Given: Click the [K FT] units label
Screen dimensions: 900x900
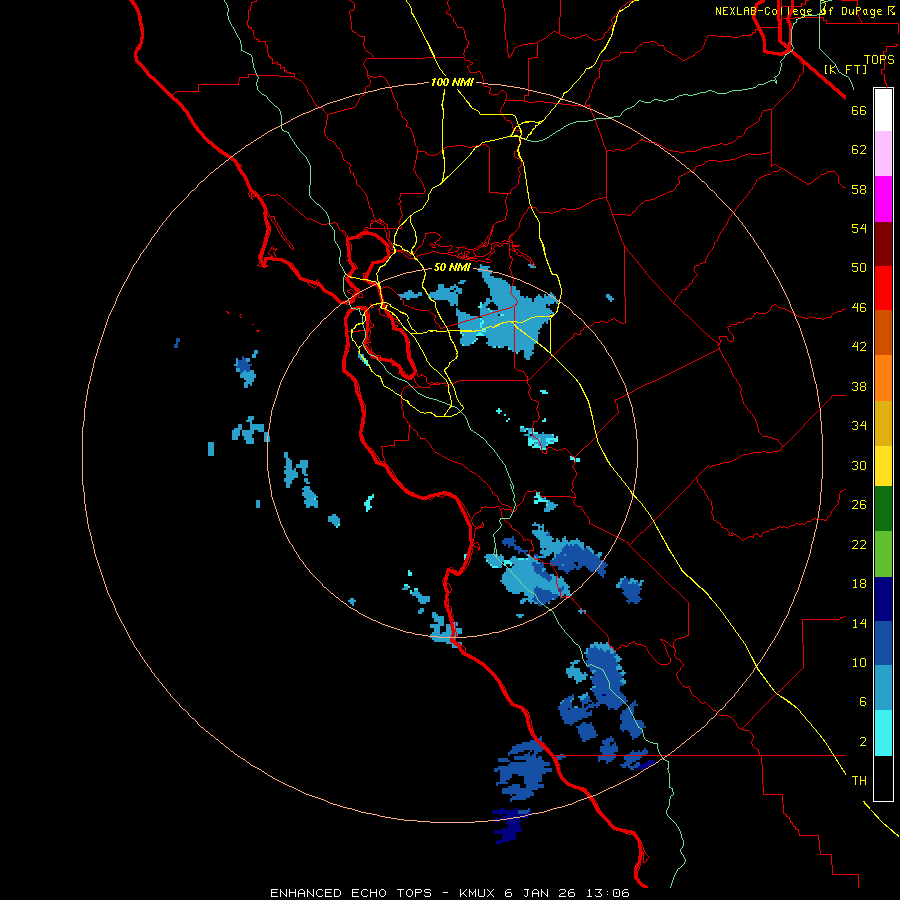Looking at the screenshot, I should tap(845, 69).
